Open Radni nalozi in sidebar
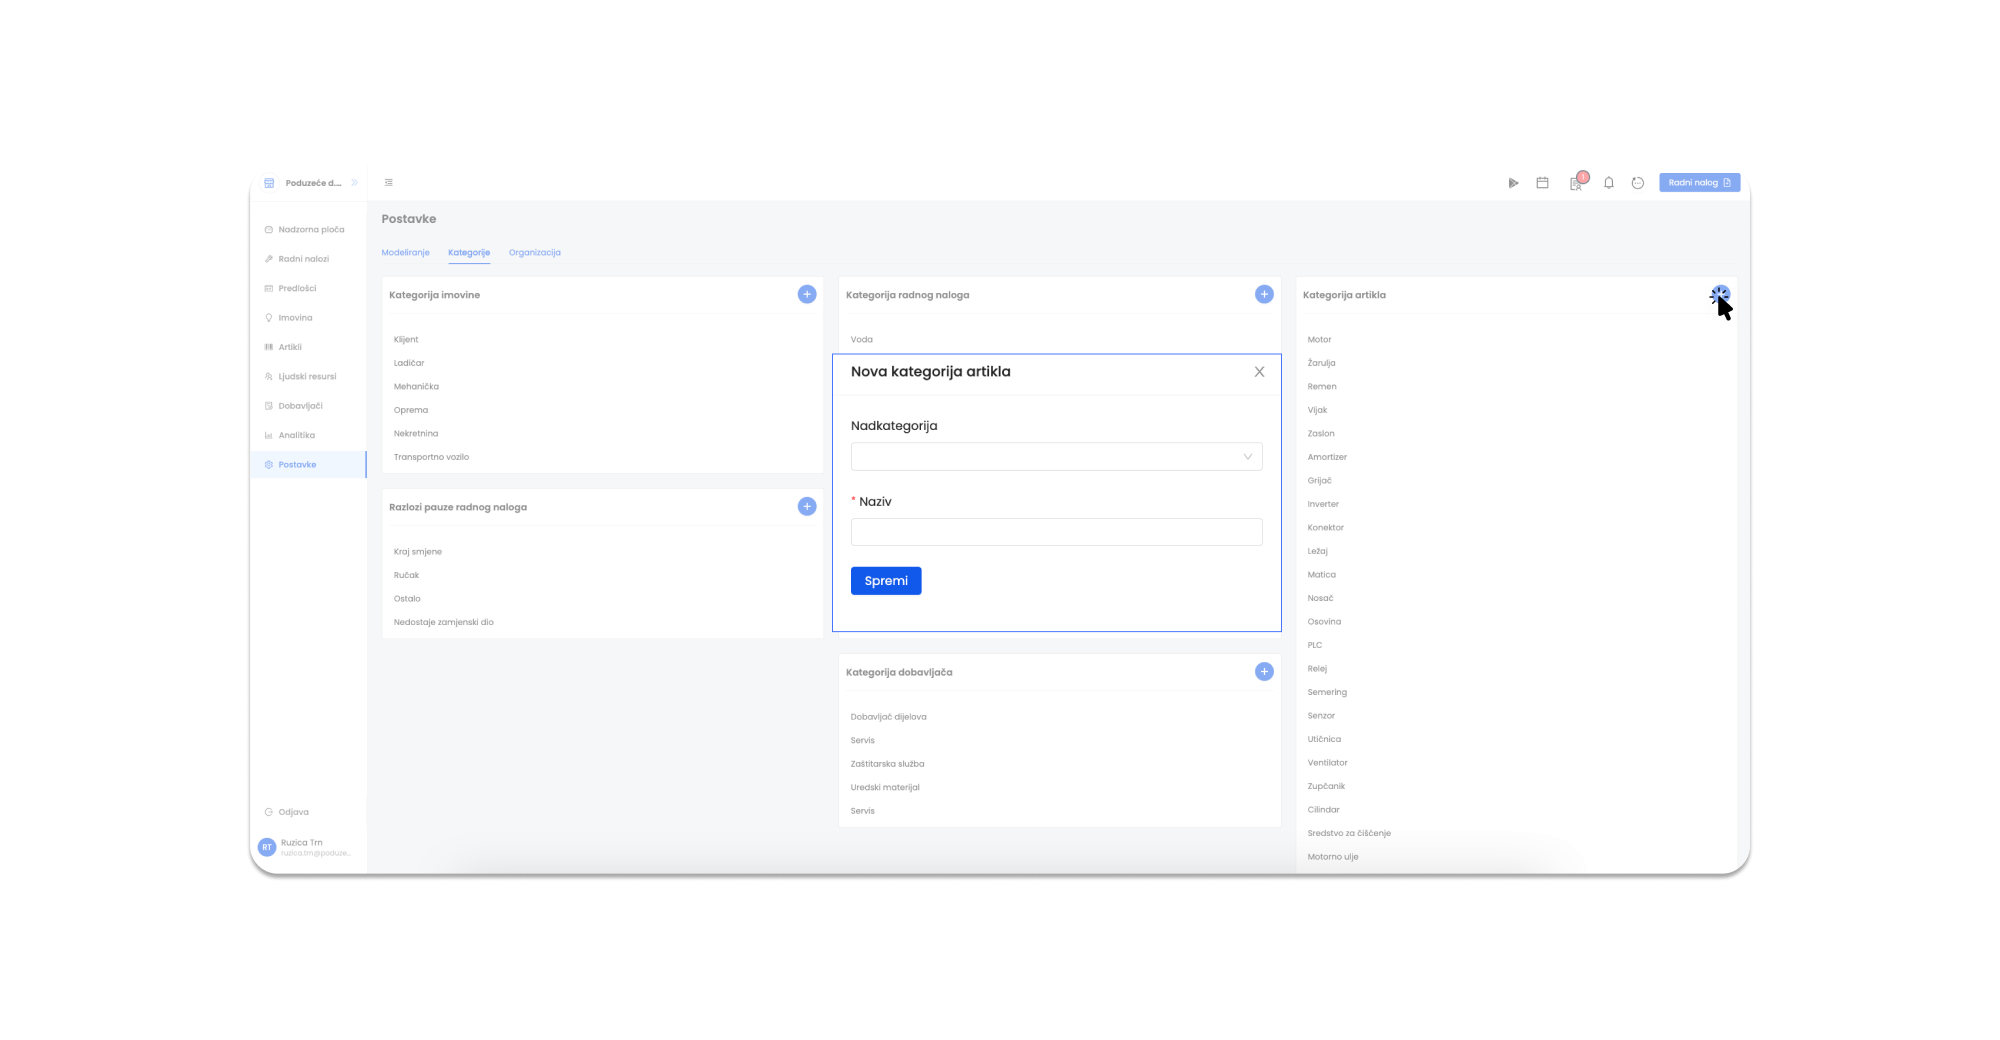Viewport: 2000px width, 1040px height. pos(303,259)
